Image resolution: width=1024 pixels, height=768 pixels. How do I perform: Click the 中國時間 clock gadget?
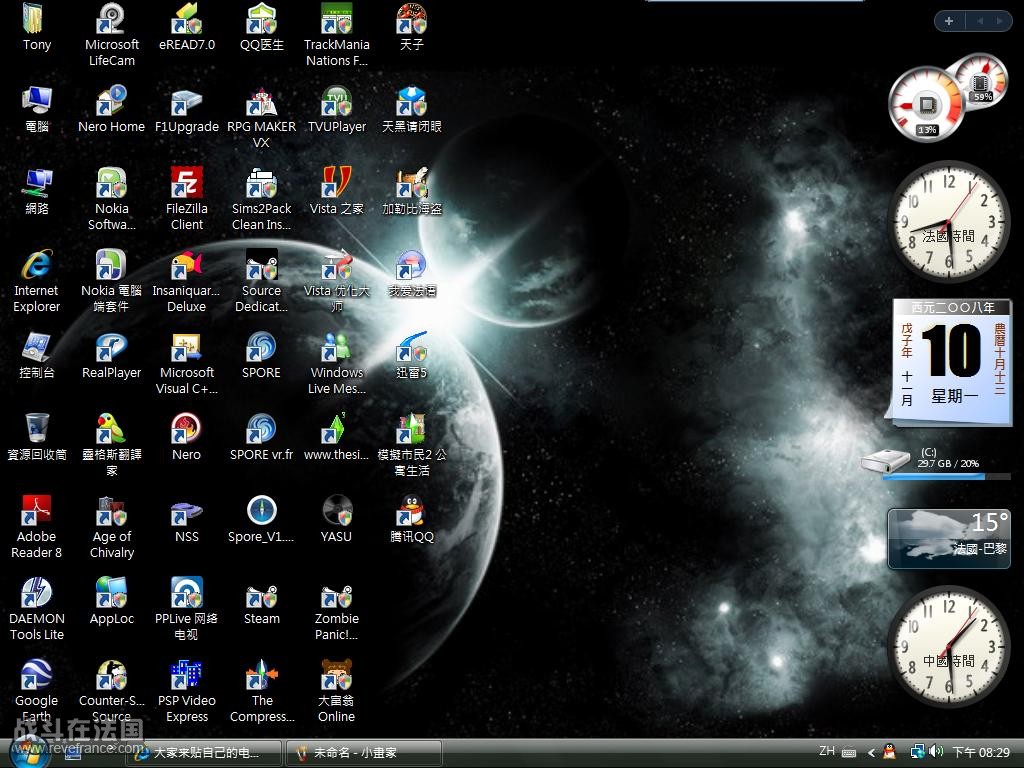pos(949,647)
